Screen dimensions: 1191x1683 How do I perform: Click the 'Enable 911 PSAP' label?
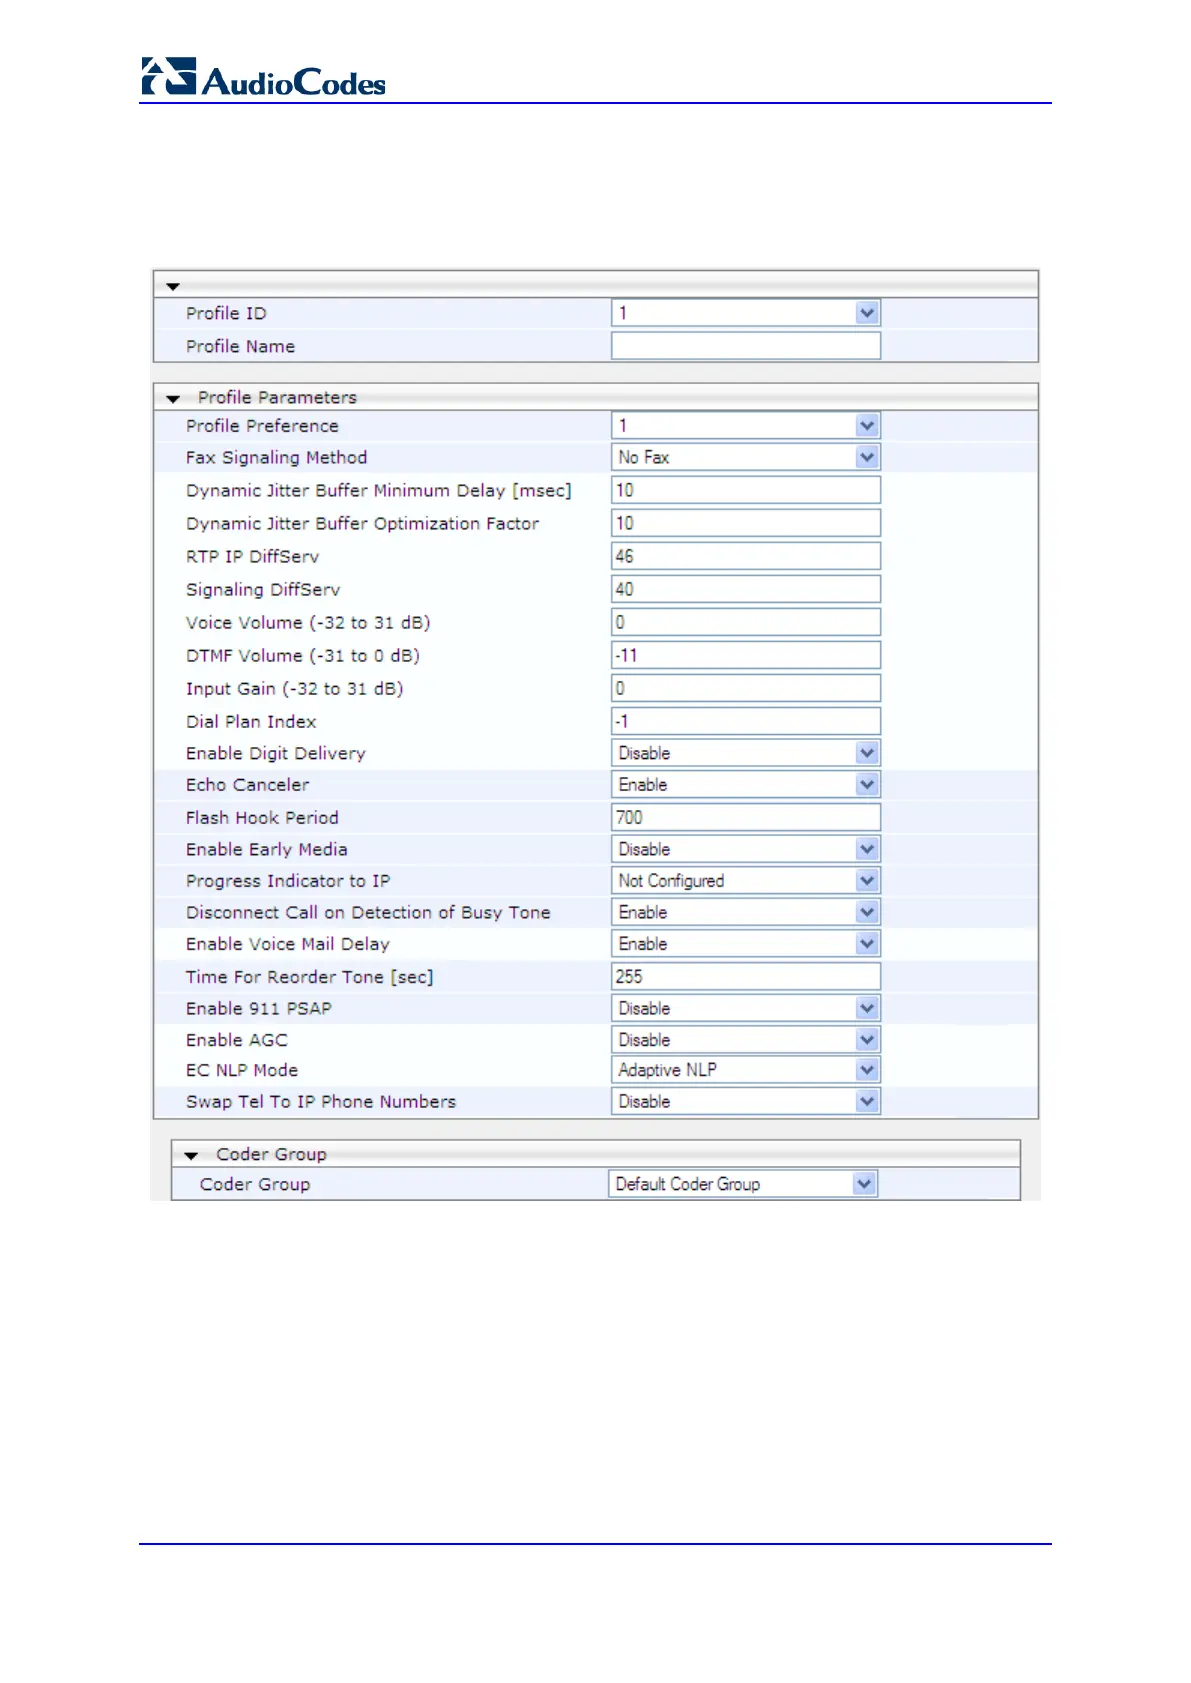coord(258,1008)
